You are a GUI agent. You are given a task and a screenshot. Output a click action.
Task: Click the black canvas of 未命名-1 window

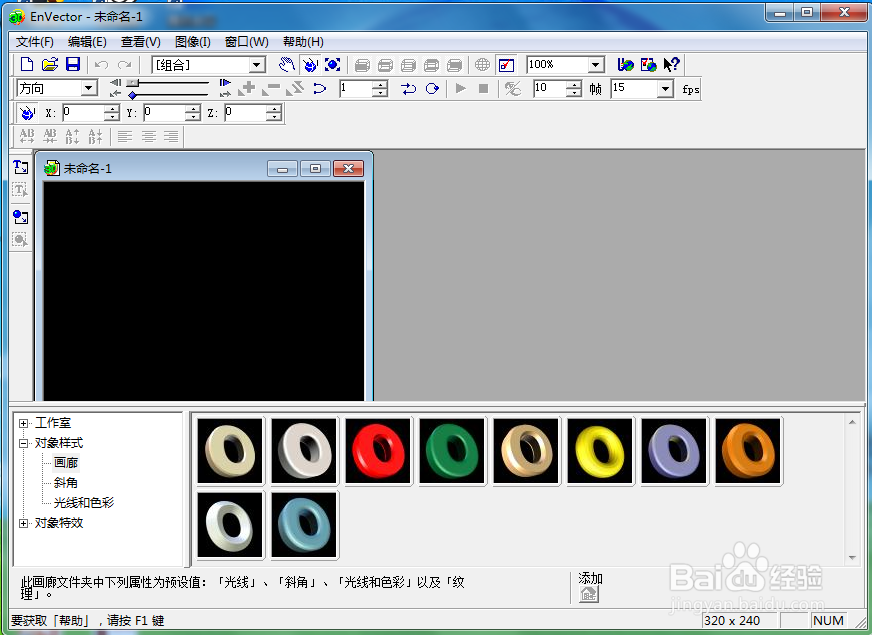pyautogui.click(x=204, y=290)
